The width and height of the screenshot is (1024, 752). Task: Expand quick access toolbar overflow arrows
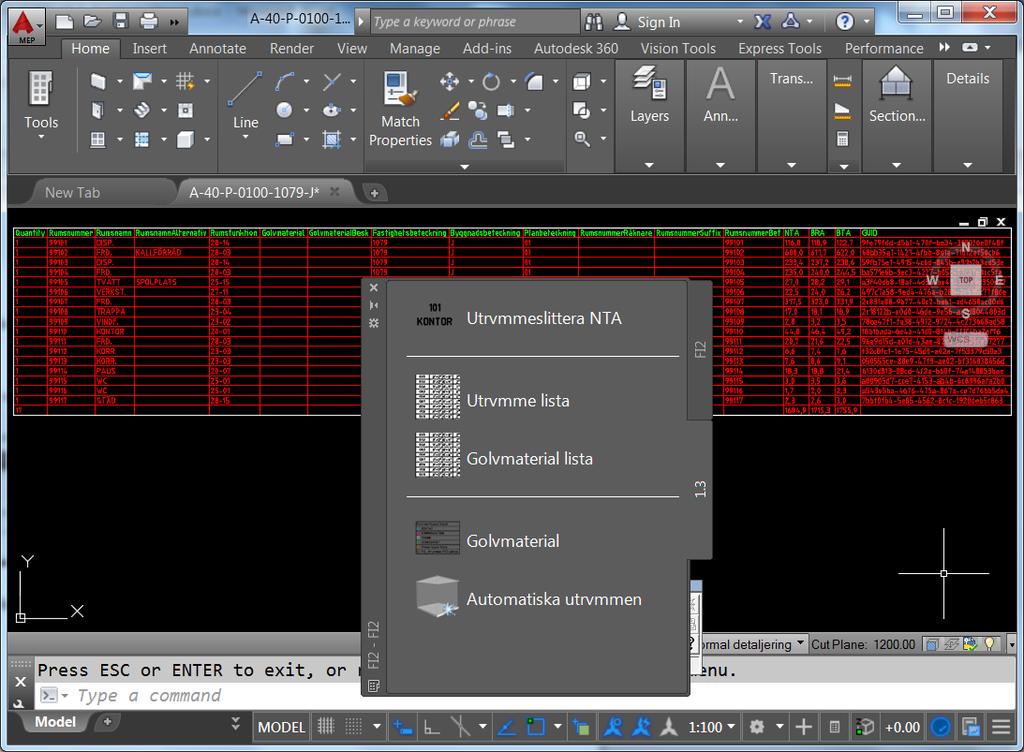point(174,22)
